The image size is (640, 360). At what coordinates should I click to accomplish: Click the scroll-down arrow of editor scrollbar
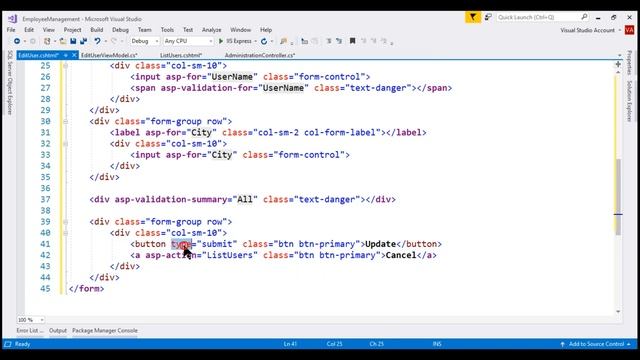618,311
